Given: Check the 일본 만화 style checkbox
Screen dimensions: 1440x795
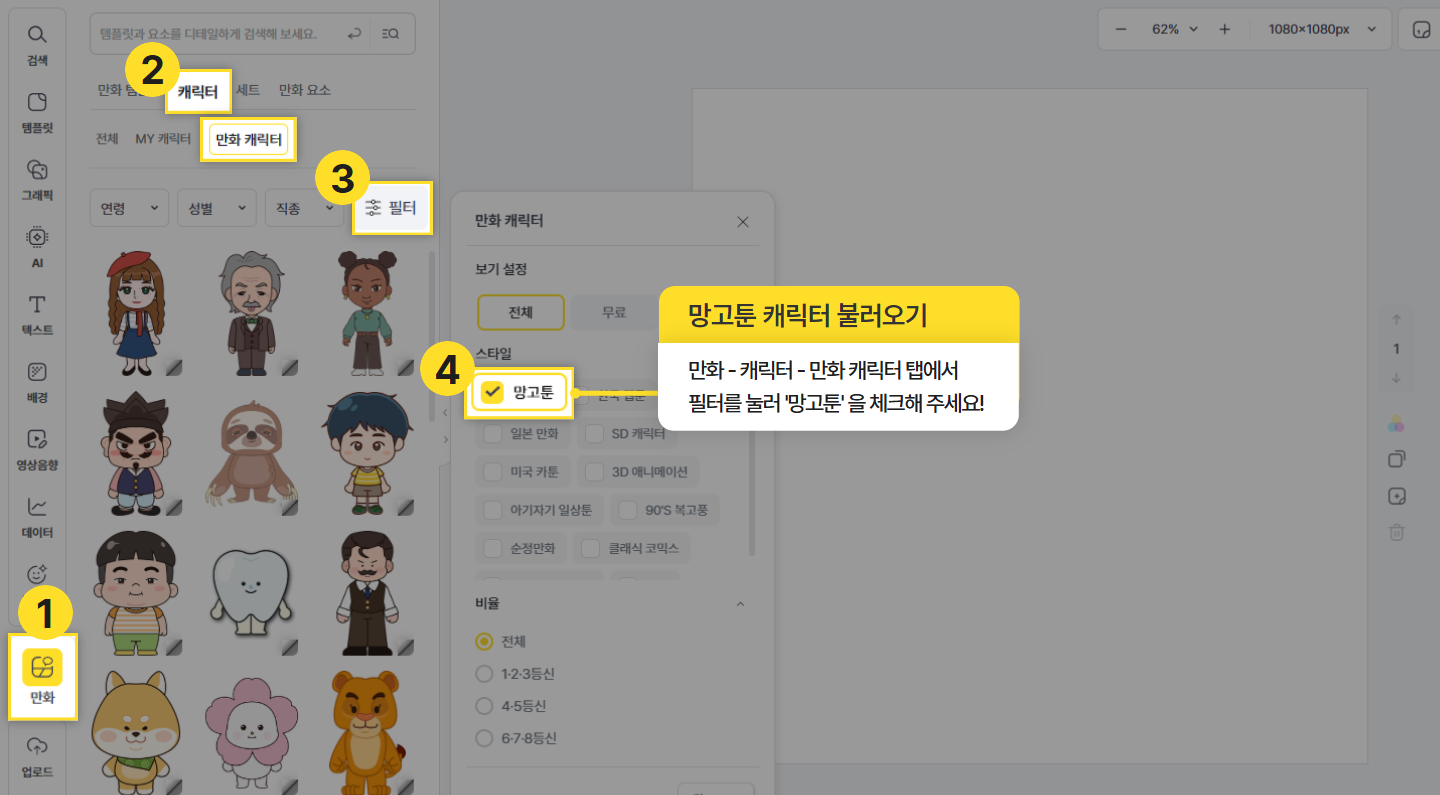Looking at the screenshot, I should (493, 434).
